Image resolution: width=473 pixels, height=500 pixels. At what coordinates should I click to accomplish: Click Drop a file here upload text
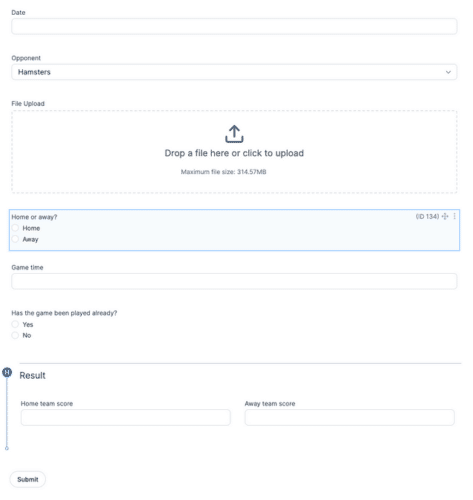pos(234,153)
